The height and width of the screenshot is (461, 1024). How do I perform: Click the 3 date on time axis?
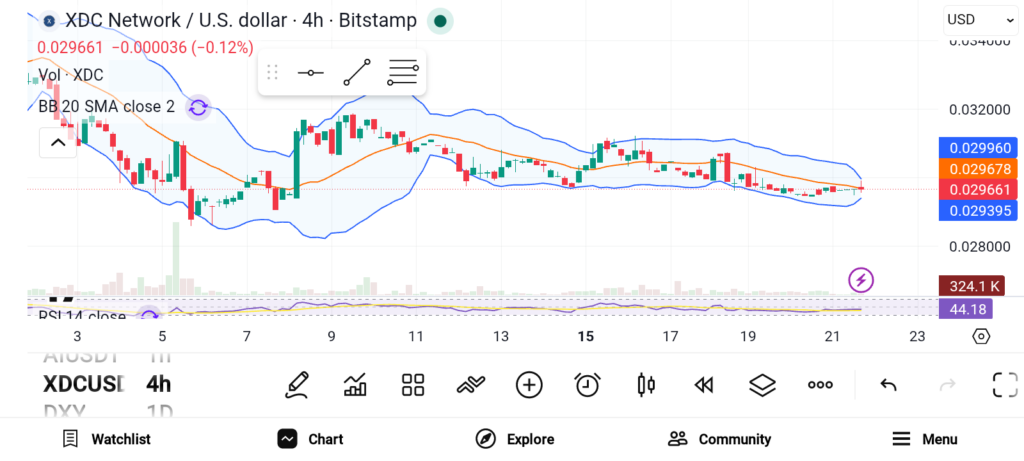[x=77, y=336]
